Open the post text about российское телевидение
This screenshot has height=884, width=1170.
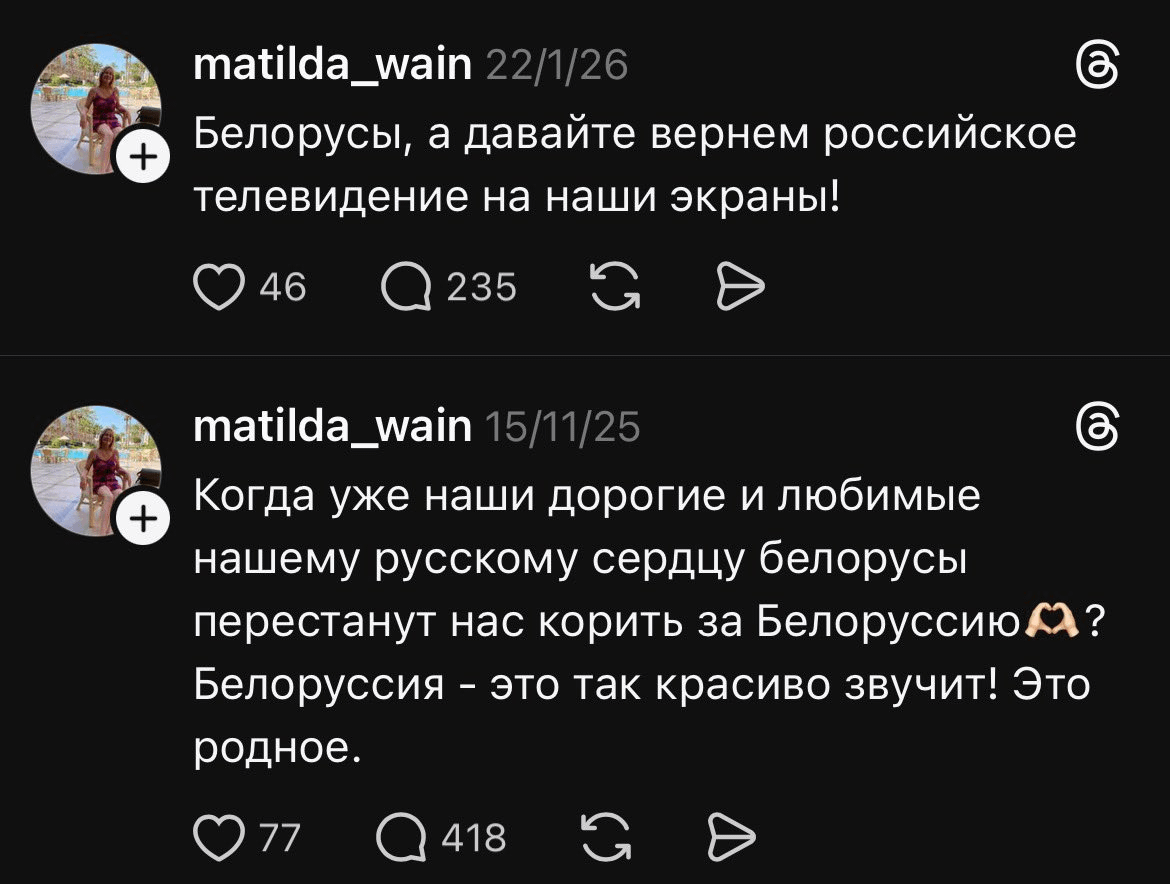coord(634,164)
